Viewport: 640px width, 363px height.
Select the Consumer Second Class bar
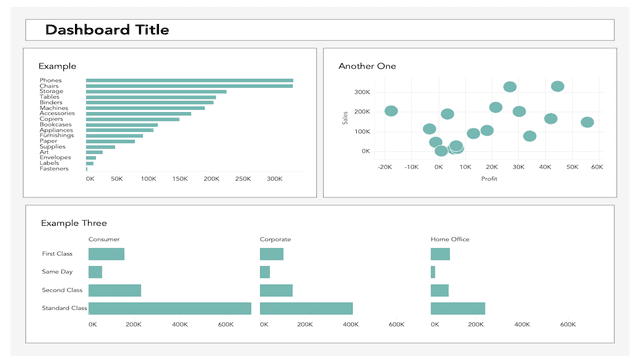115,290
